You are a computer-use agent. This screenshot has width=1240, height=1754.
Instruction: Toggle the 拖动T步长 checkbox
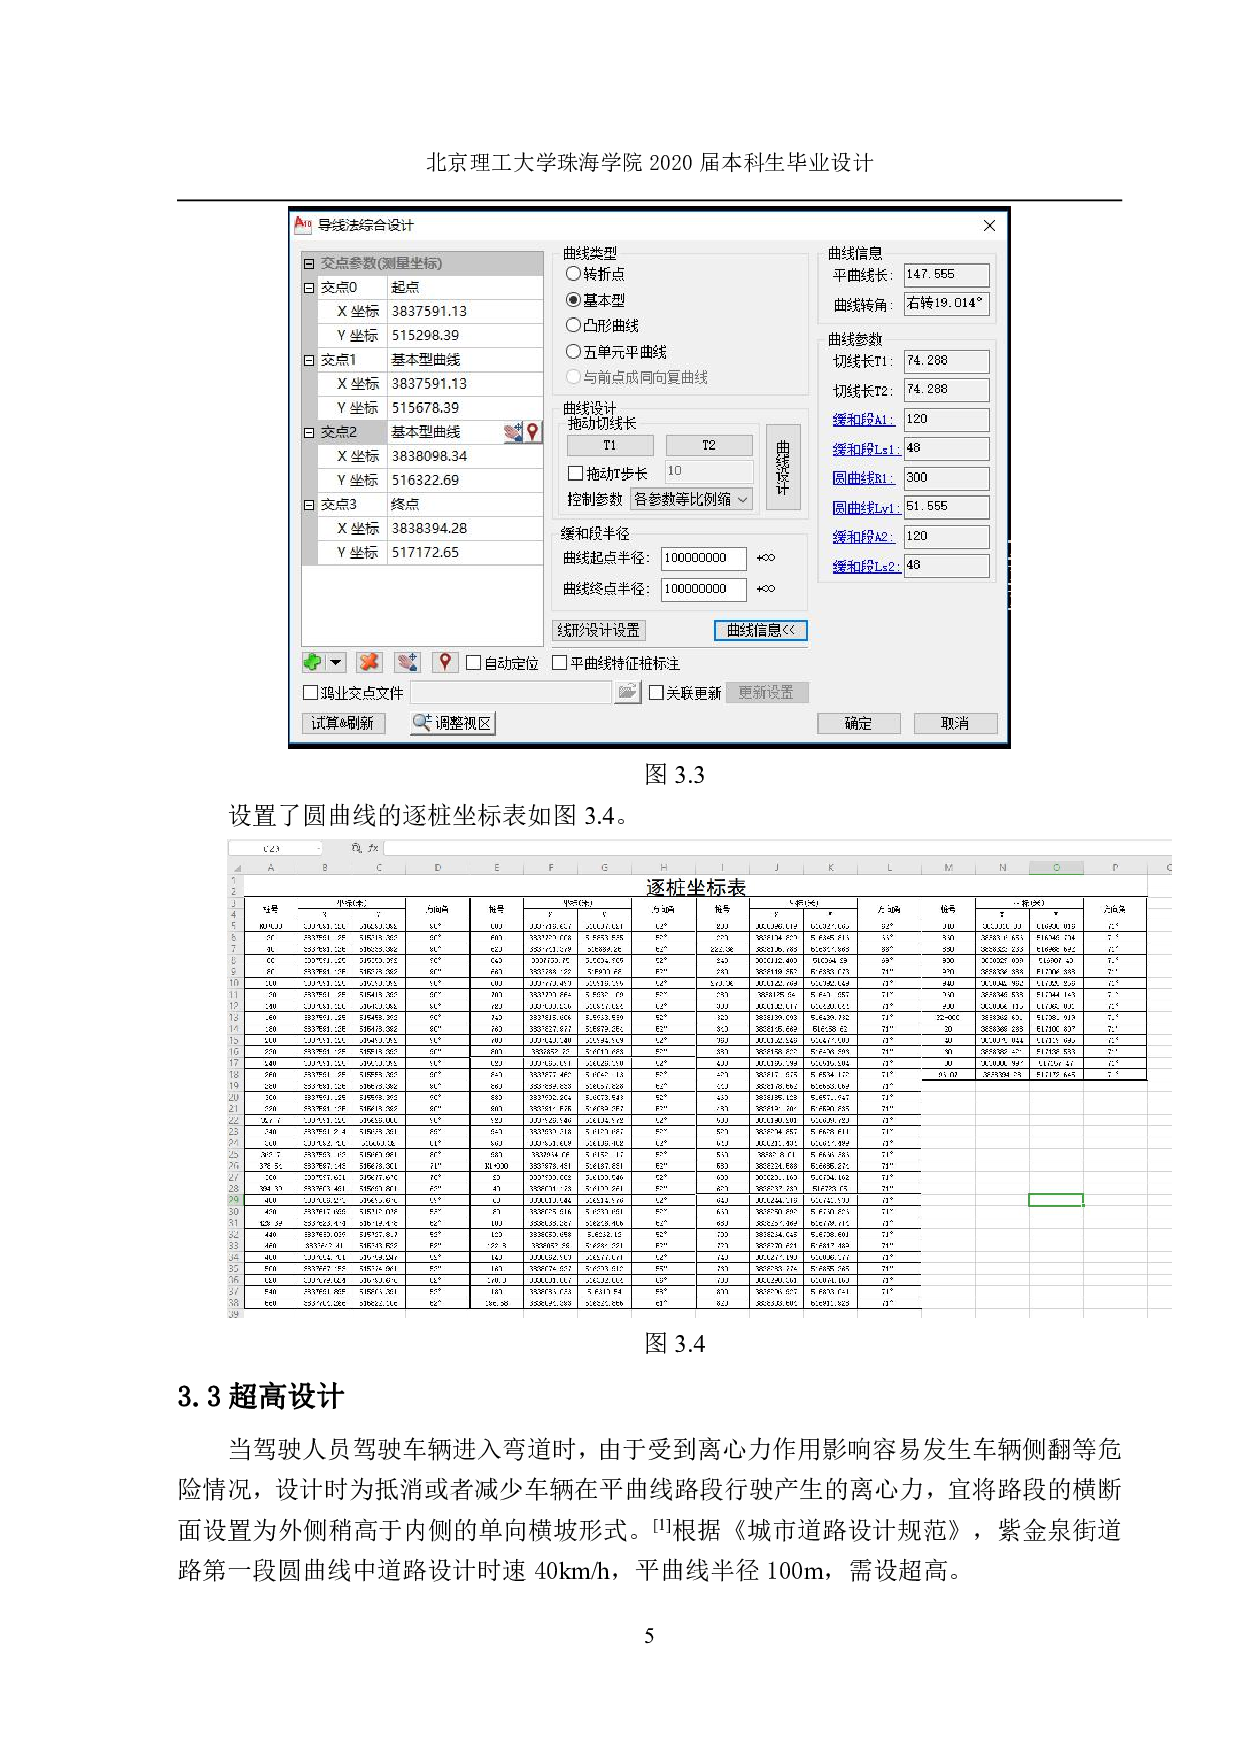(575, 474)
